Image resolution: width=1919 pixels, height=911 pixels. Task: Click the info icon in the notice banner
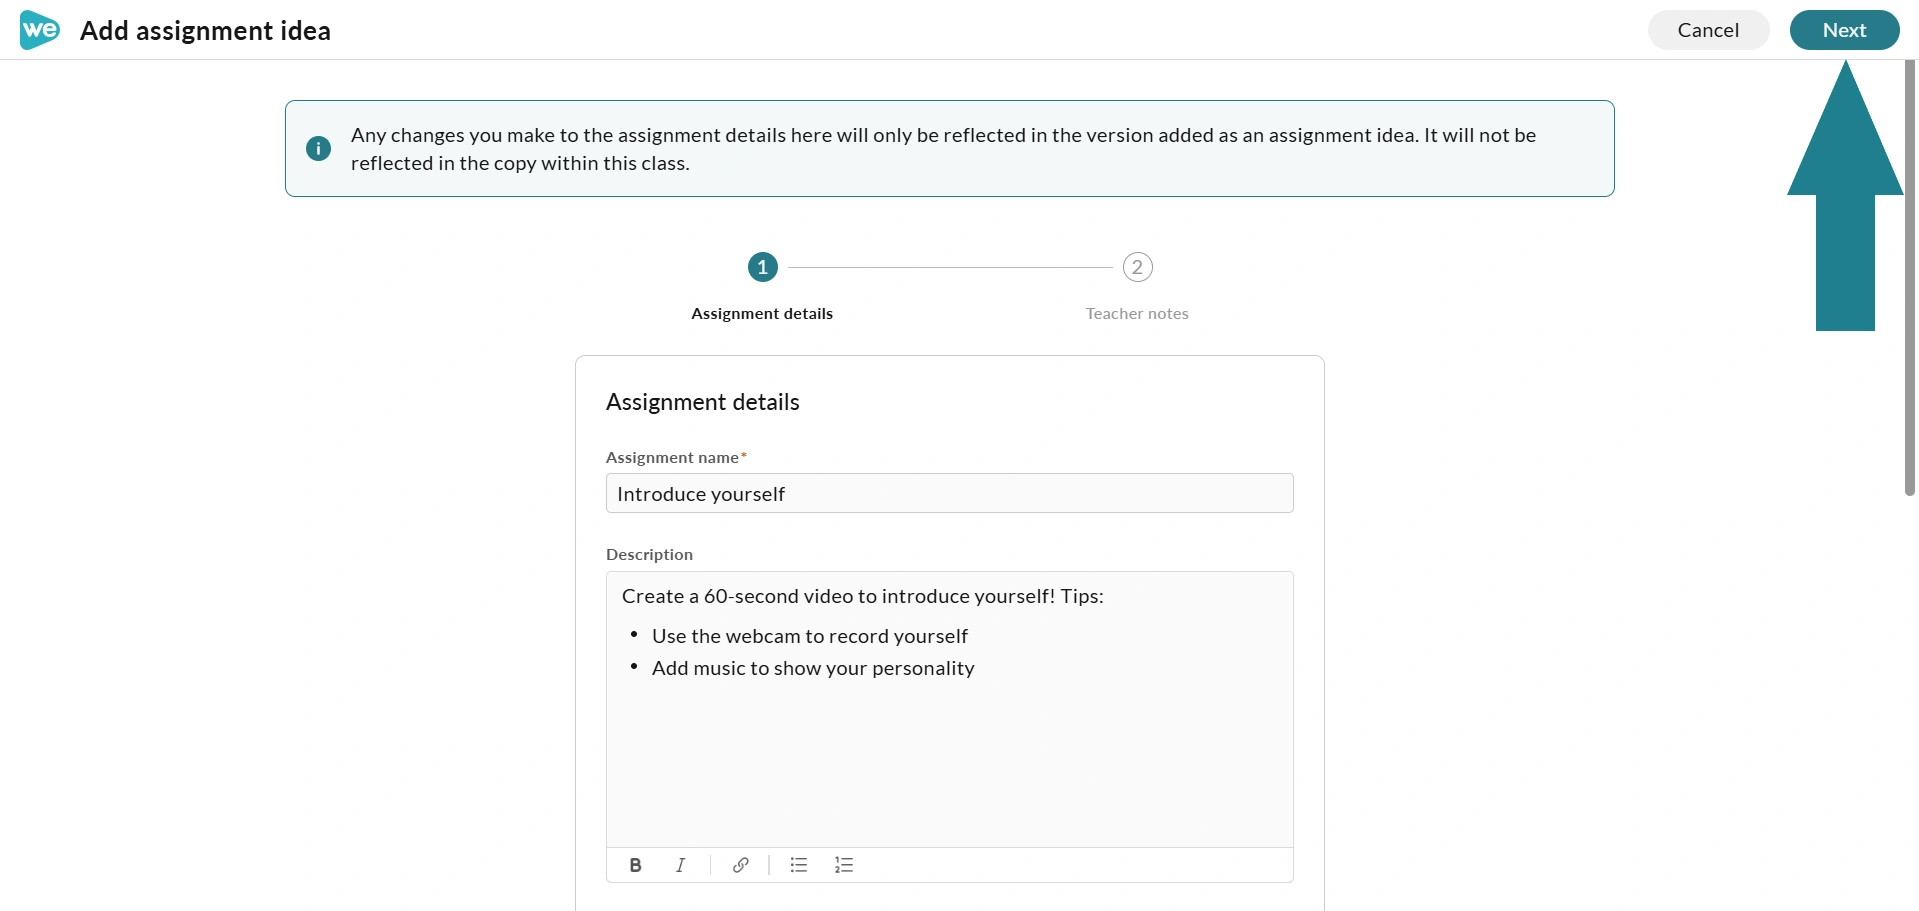click(x=318, y=149)
